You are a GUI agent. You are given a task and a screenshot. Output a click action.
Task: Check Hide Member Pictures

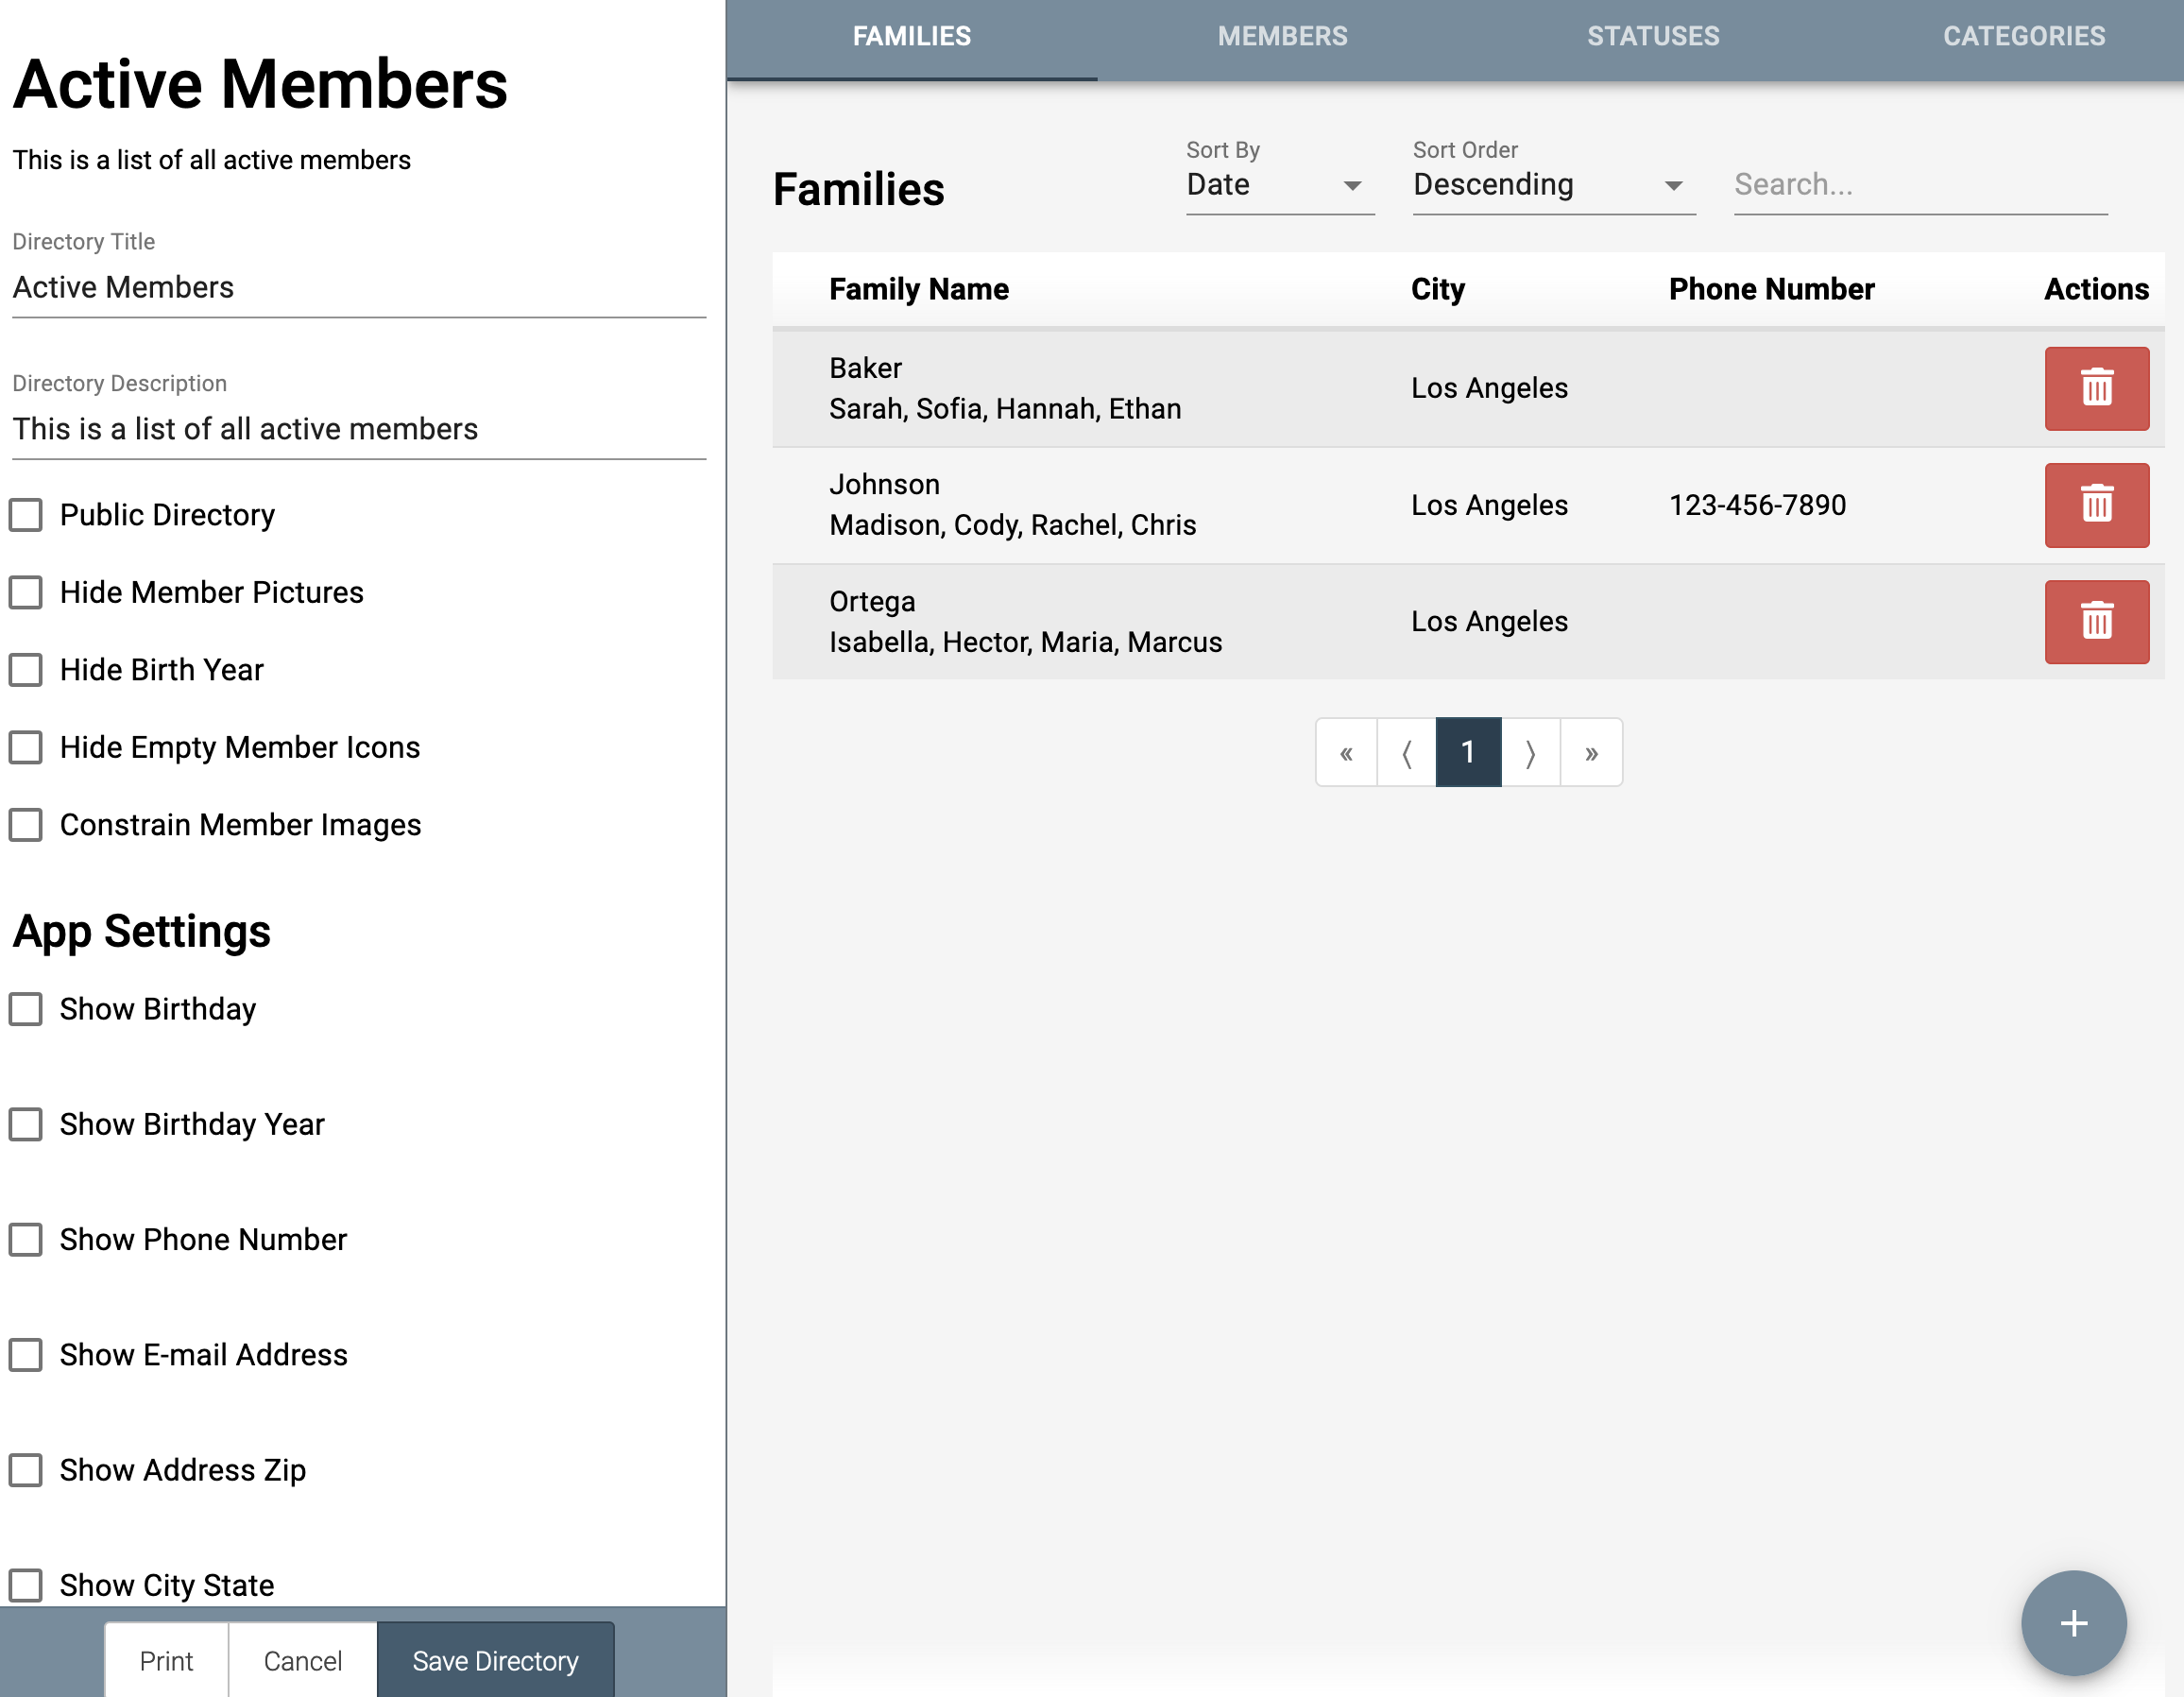[26, 592]
